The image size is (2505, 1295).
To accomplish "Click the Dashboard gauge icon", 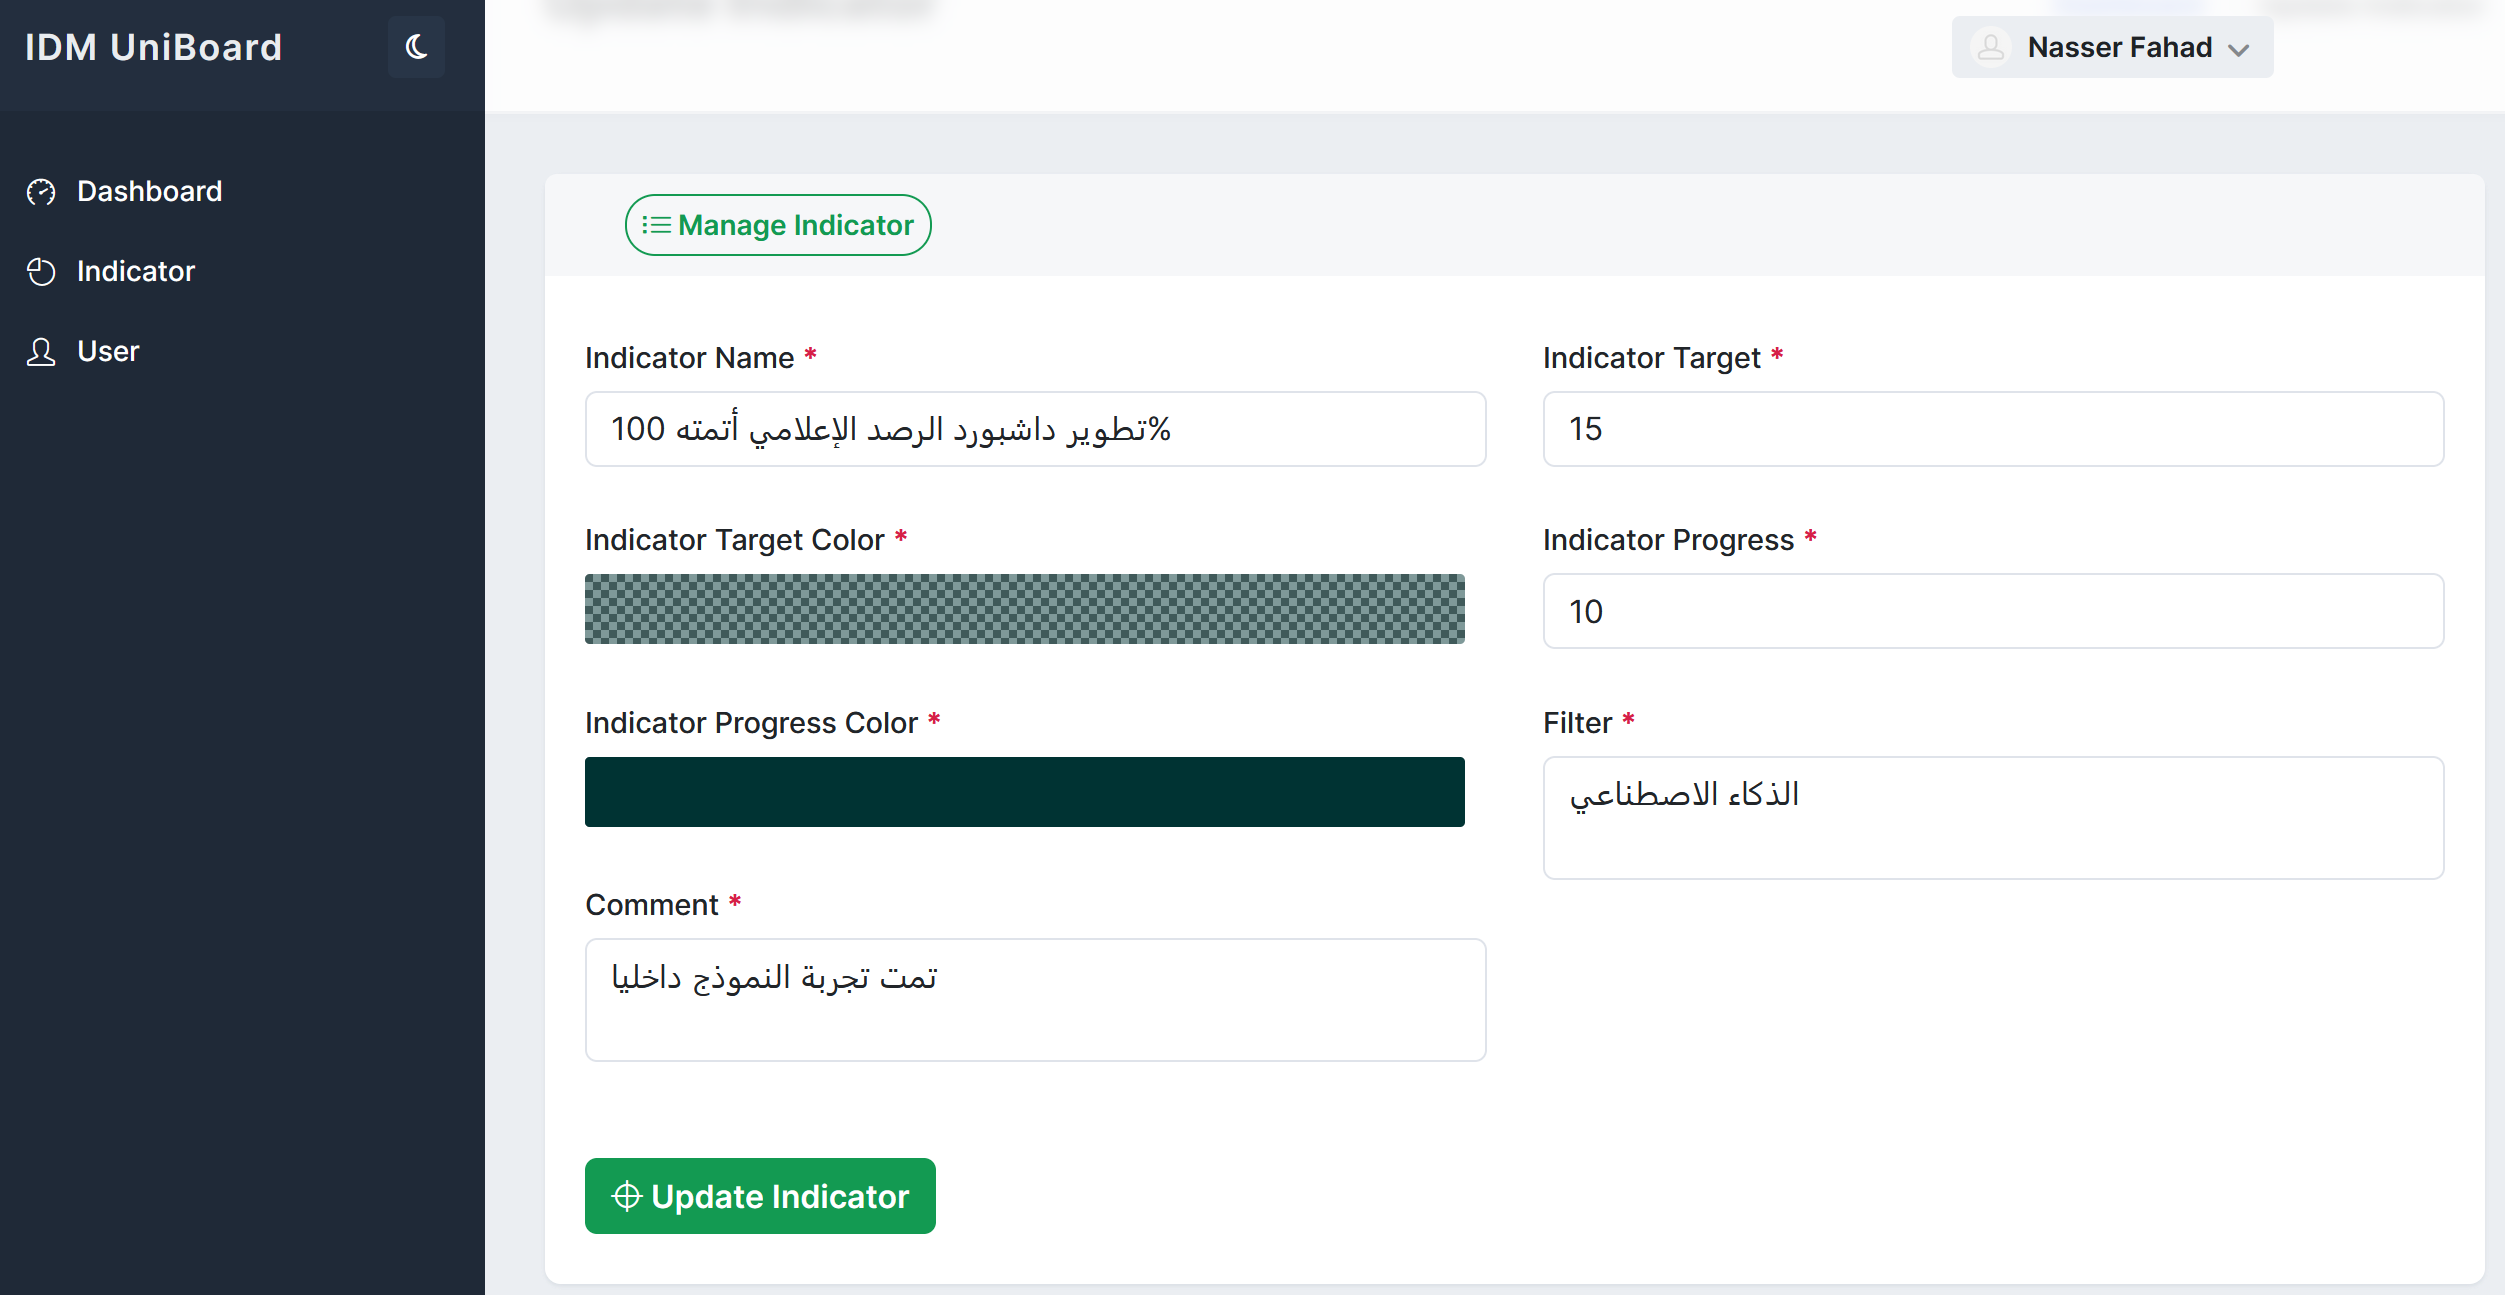I will pyautogui.click(x=41, y=192).
